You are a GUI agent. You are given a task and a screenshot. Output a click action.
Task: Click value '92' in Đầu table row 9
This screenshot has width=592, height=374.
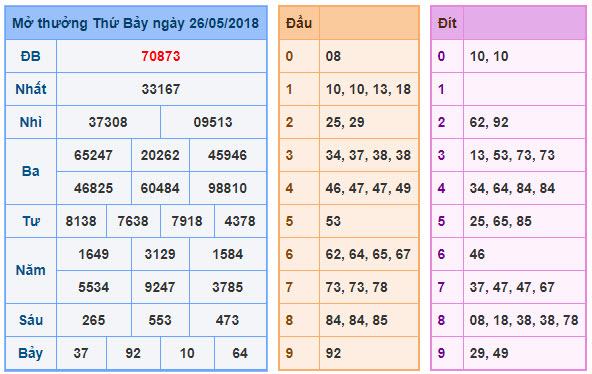333,353
